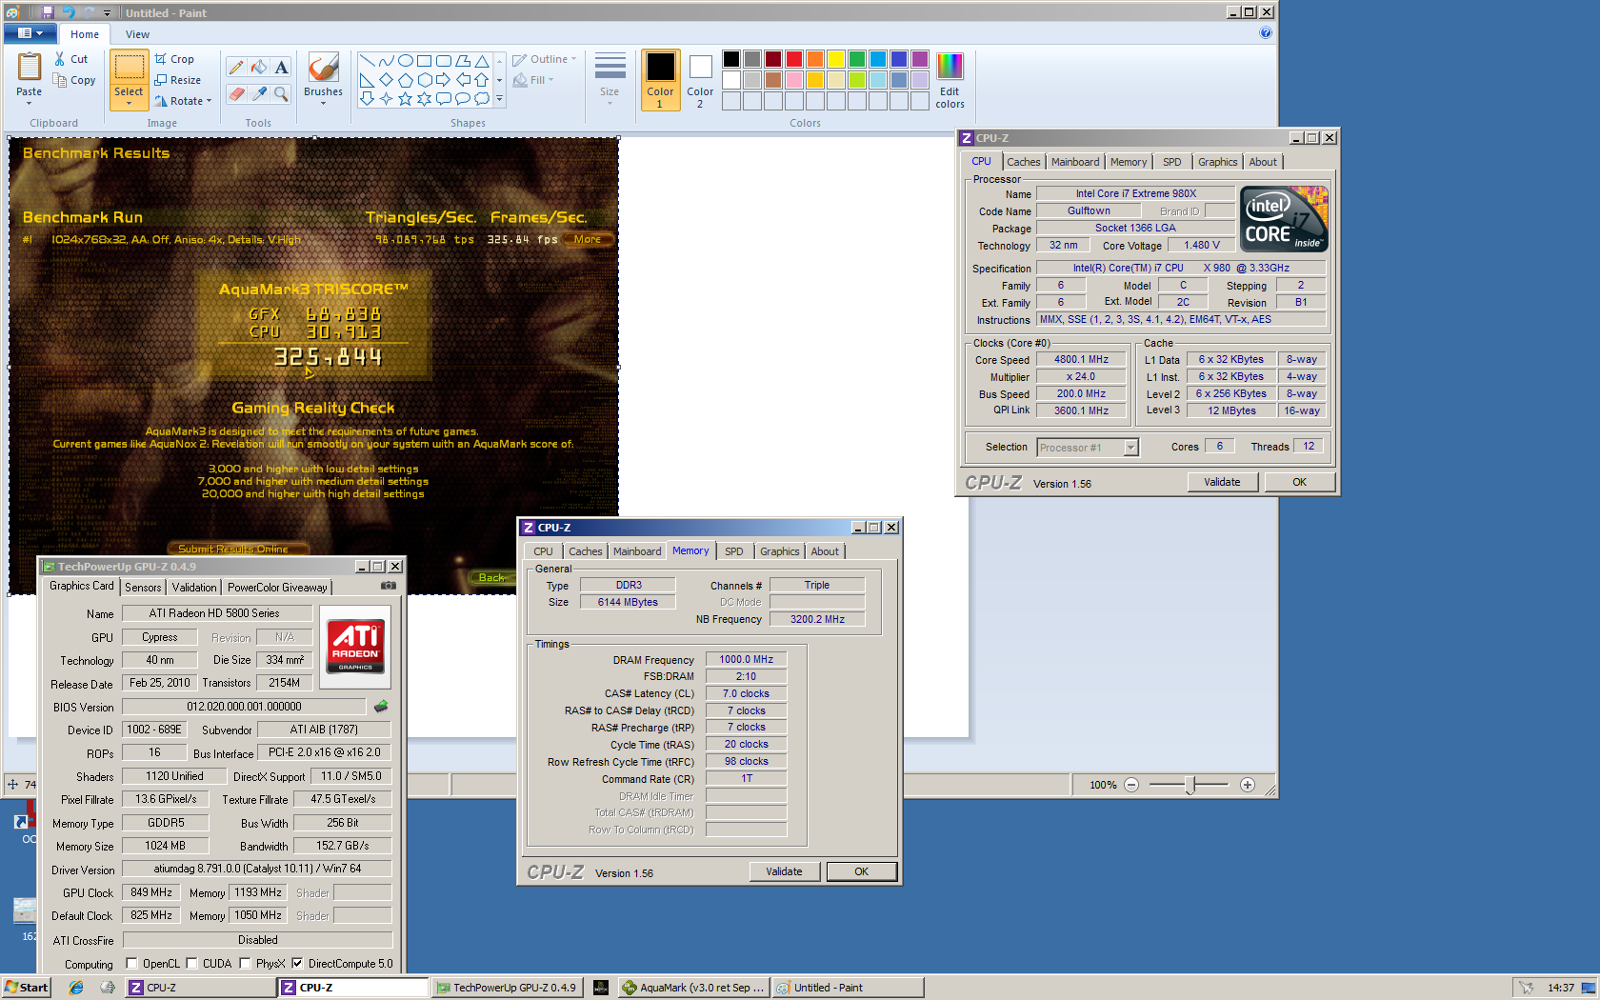Open the Sensors tab in GPU-Z
The width and height of the screenshot is (1600, 1000).
pos(143,587)
